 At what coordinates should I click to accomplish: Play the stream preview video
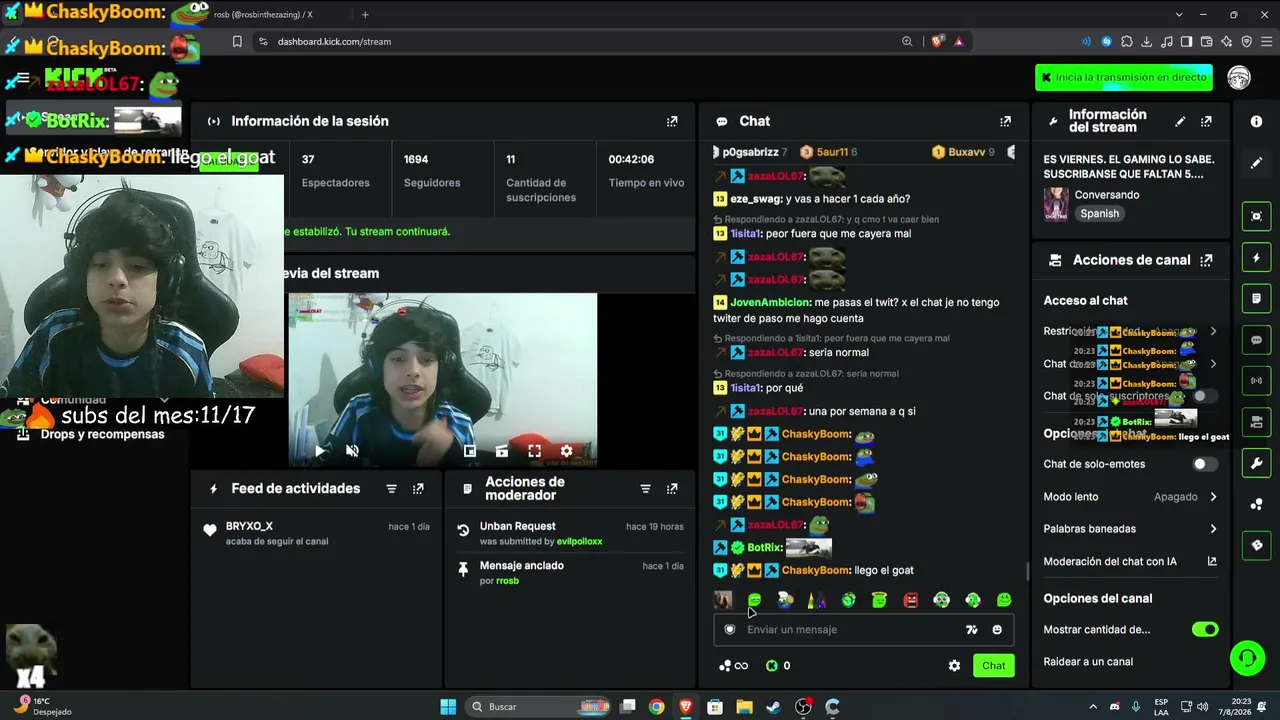[320, 451]
